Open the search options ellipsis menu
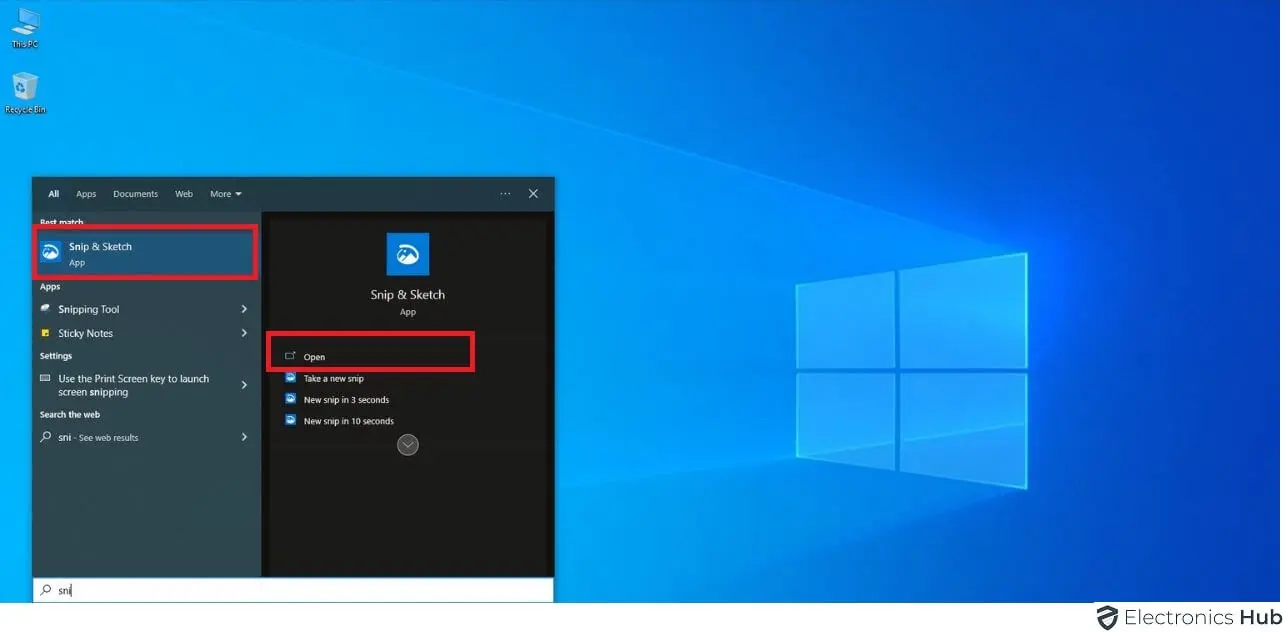Screen dimensions: 1283x632 point(505,194)
